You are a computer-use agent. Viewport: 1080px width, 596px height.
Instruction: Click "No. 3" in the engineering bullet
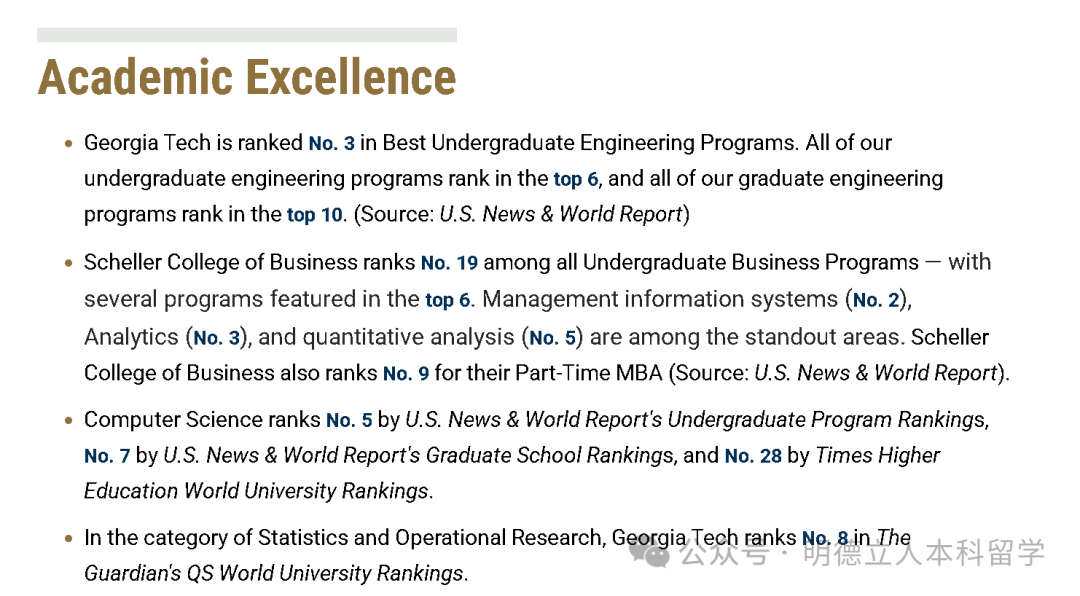tap(331, 143)
